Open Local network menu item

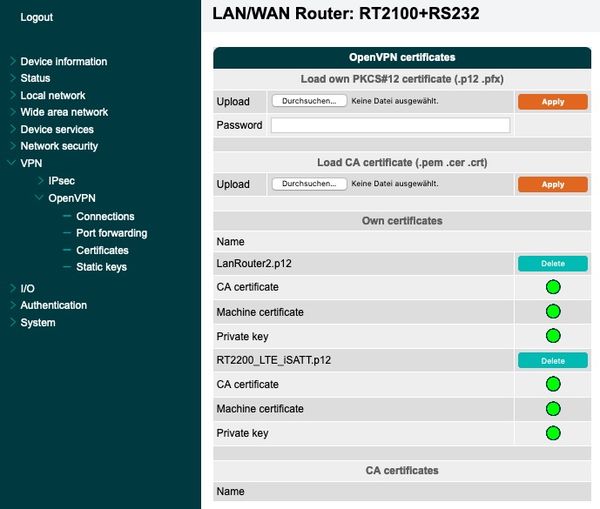[53, 95]
